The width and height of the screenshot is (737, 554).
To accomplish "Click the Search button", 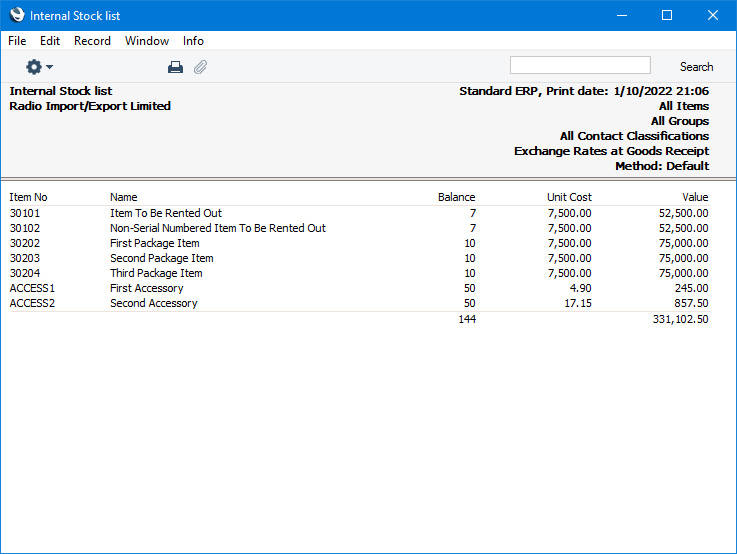I will click(696, 67).
